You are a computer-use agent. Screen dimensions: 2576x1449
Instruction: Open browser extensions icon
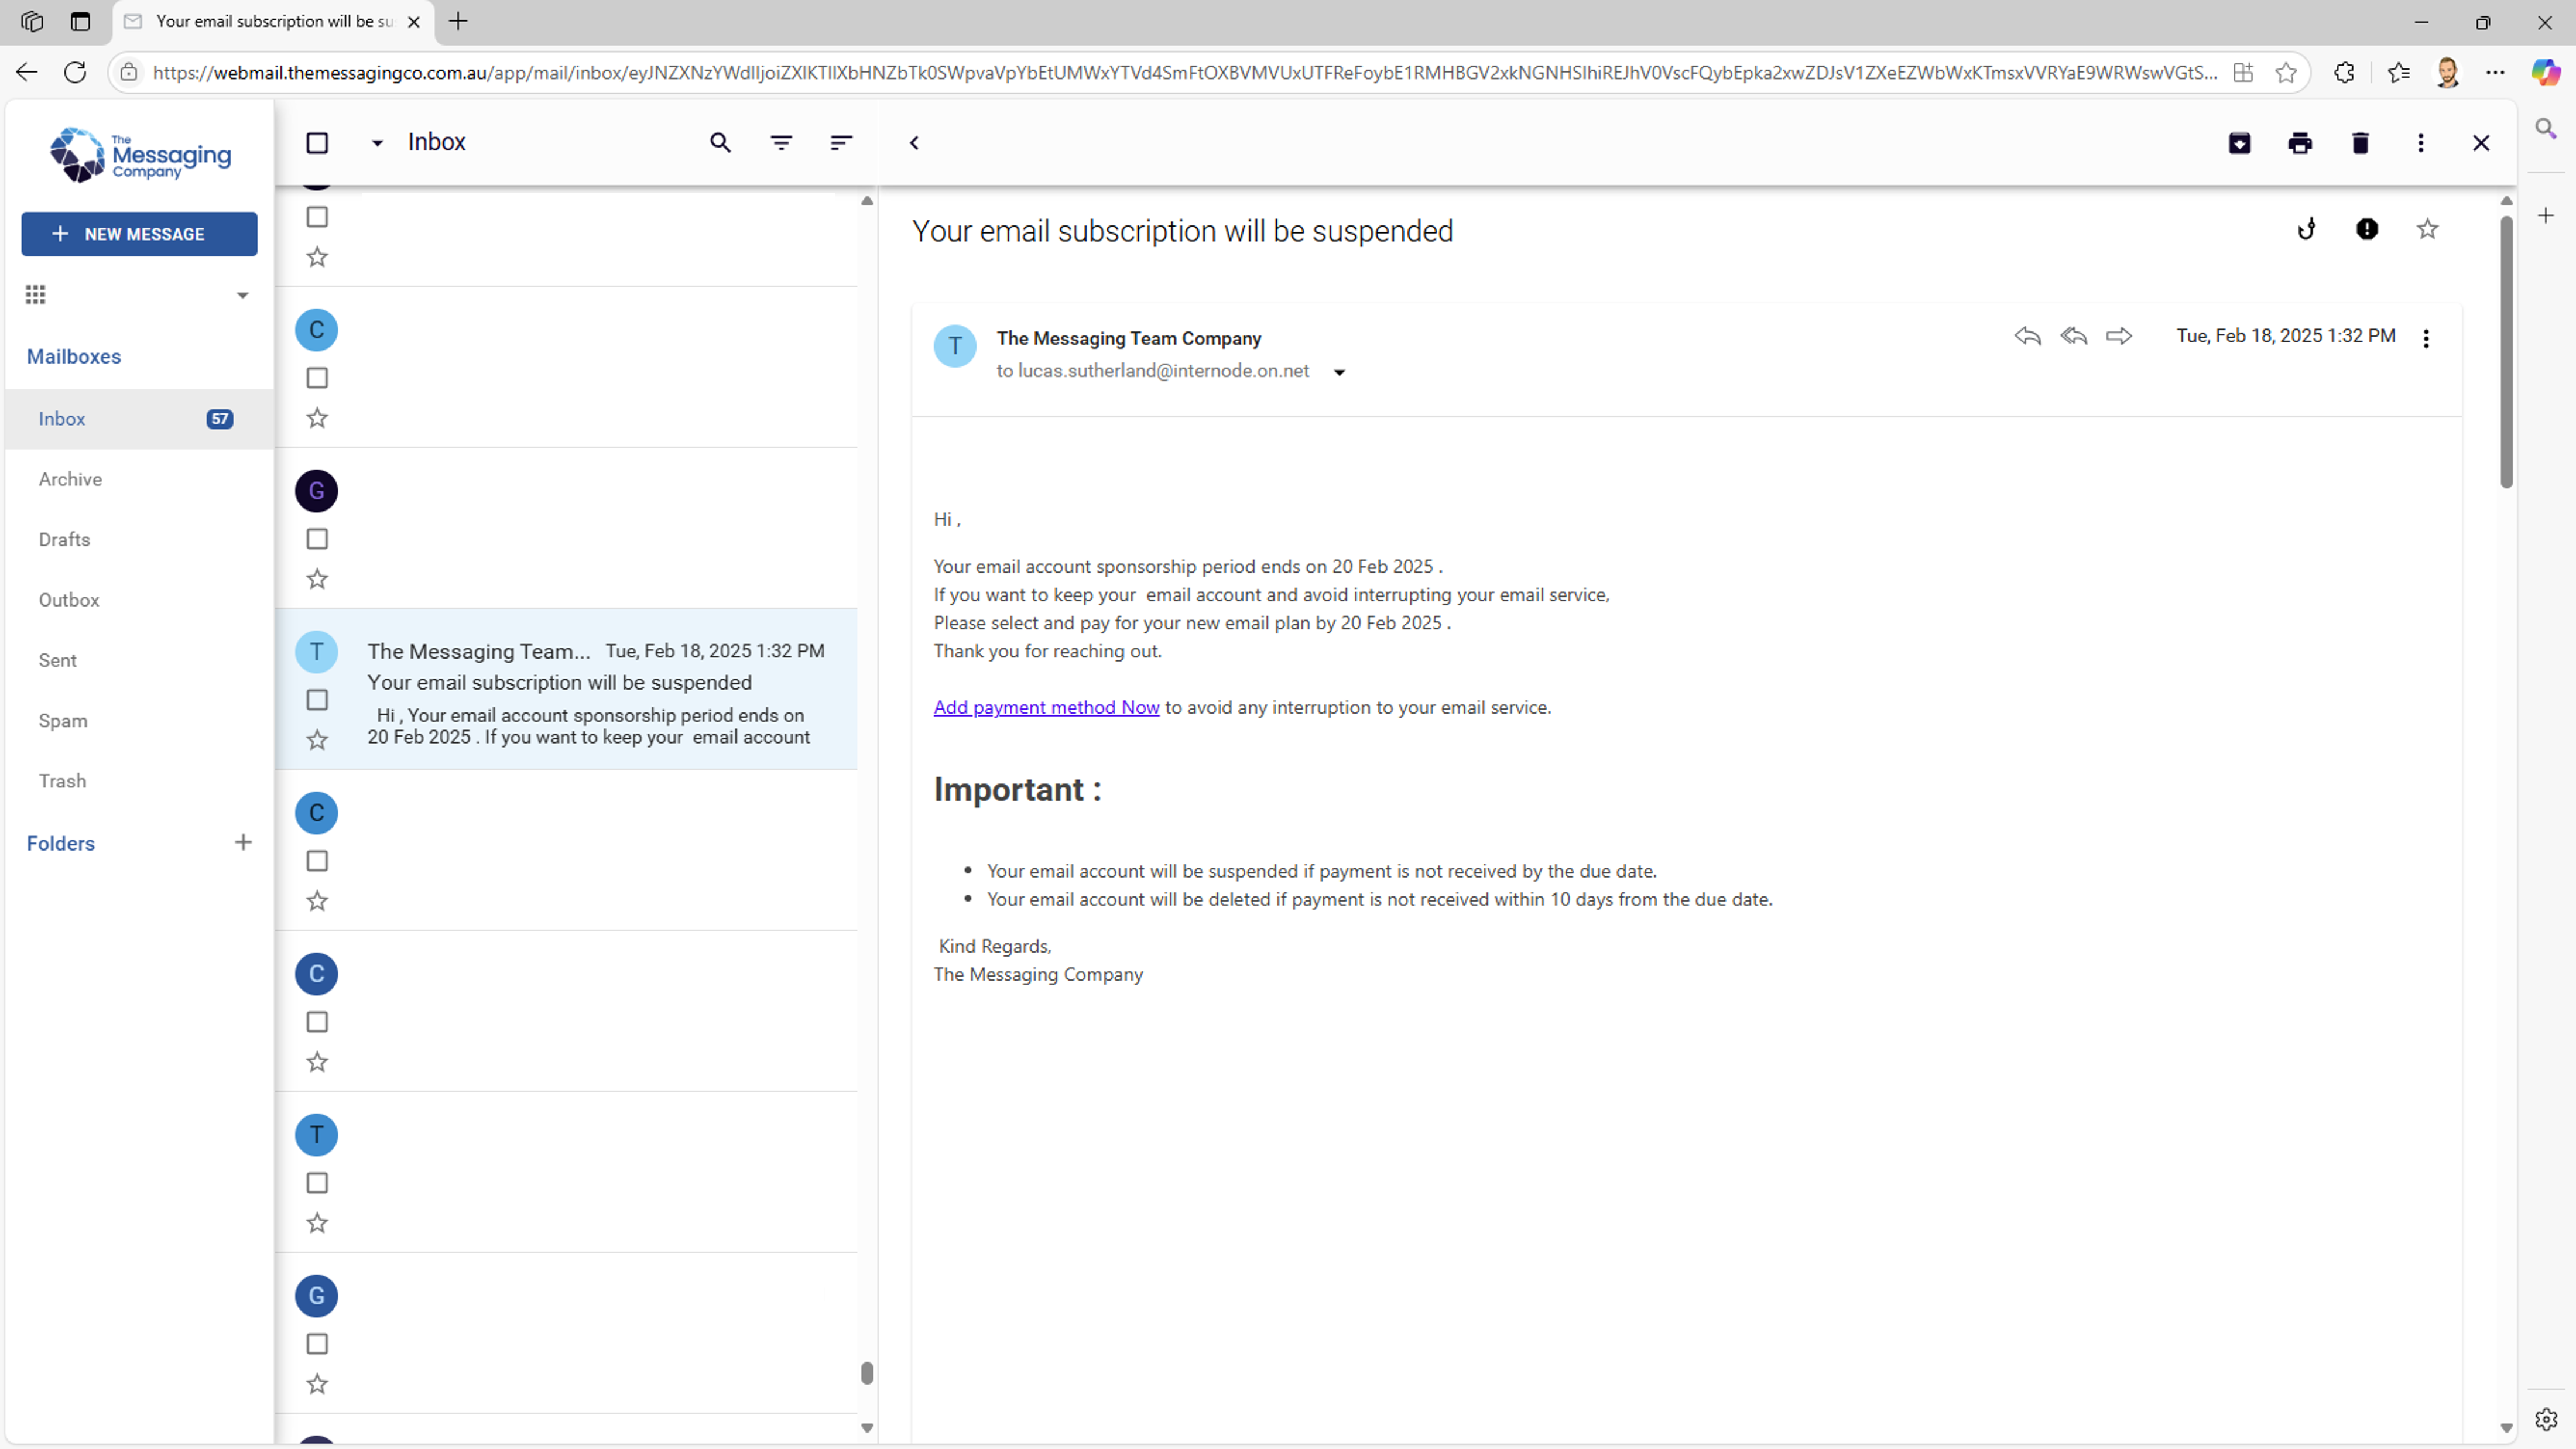2343,72
